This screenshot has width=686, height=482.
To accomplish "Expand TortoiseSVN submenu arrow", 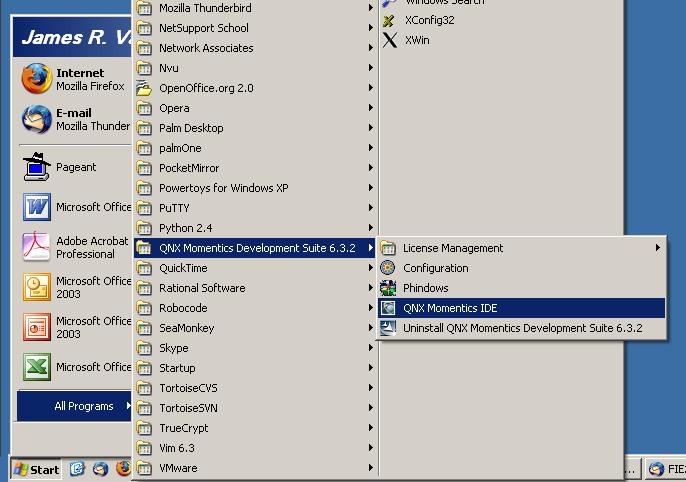I will pyautogui.click(x=371, y=407).
